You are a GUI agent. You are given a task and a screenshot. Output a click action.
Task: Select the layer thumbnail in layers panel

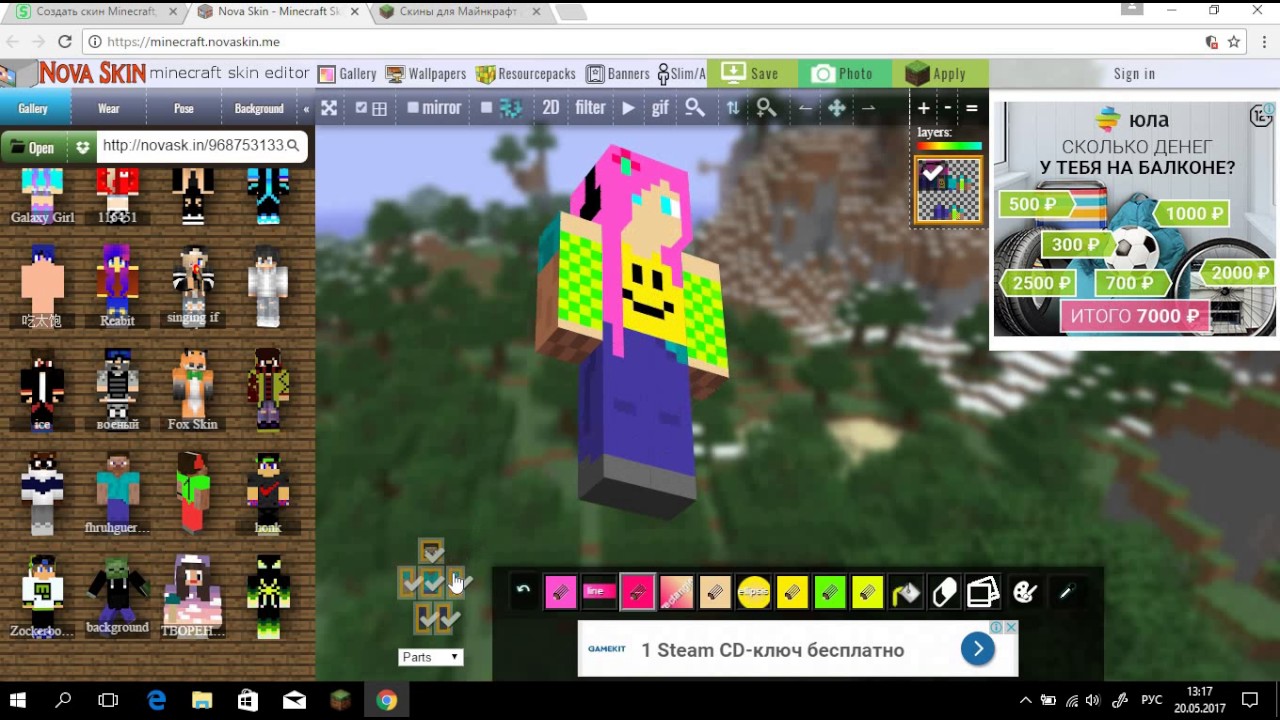pyautogui.click(x=948, y=190)
